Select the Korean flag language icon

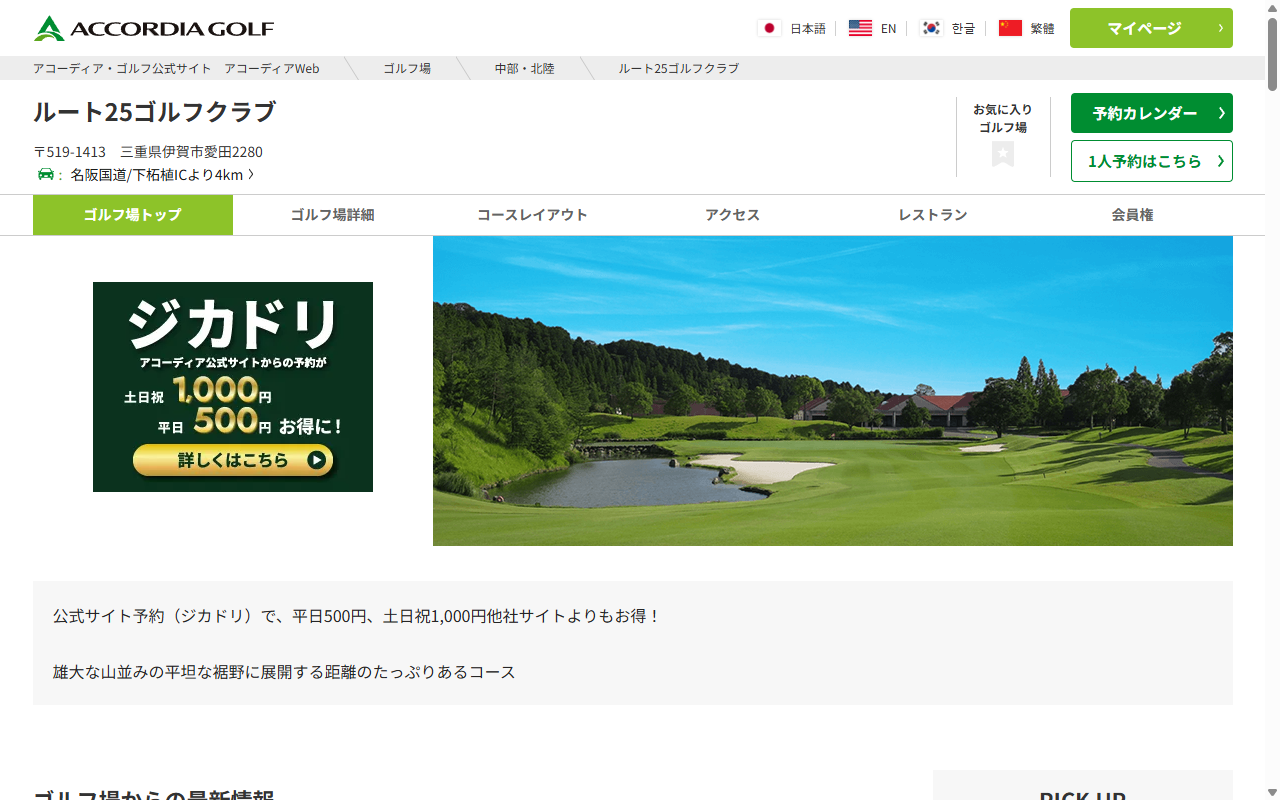coord(931,28)
